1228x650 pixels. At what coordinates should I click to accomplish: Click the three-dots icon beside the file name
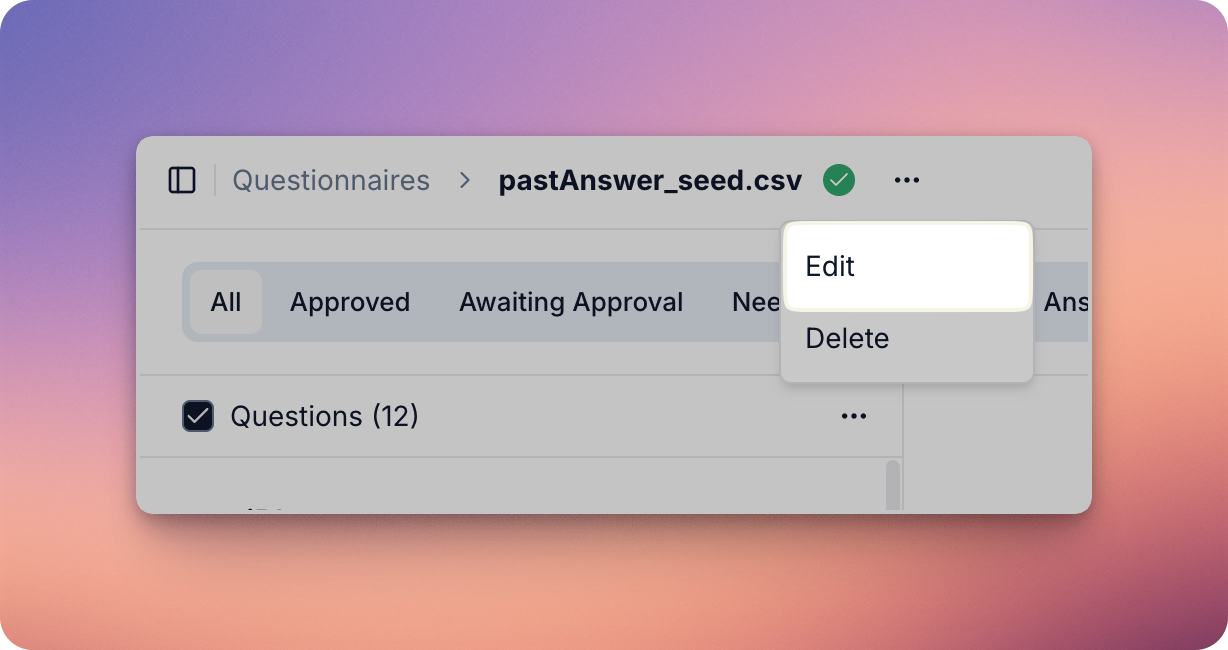(907, 181)
